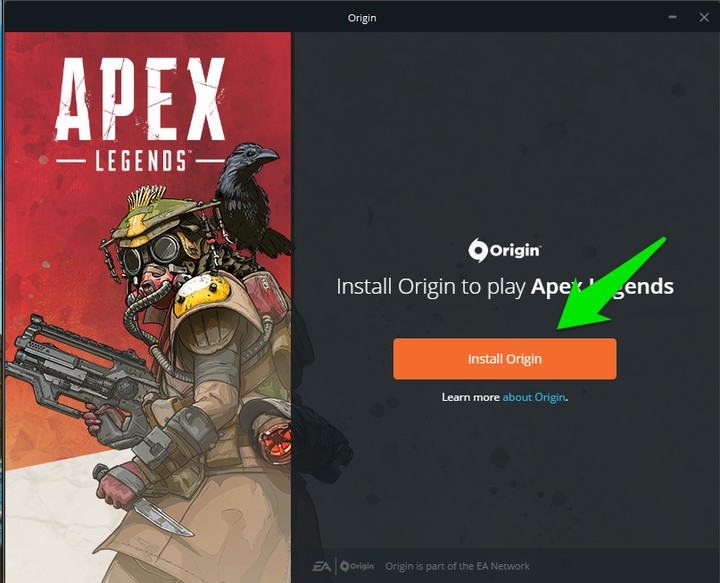Click the Install Origin button
The width and height of the screenshot is (720, 583).
(505, 359)
